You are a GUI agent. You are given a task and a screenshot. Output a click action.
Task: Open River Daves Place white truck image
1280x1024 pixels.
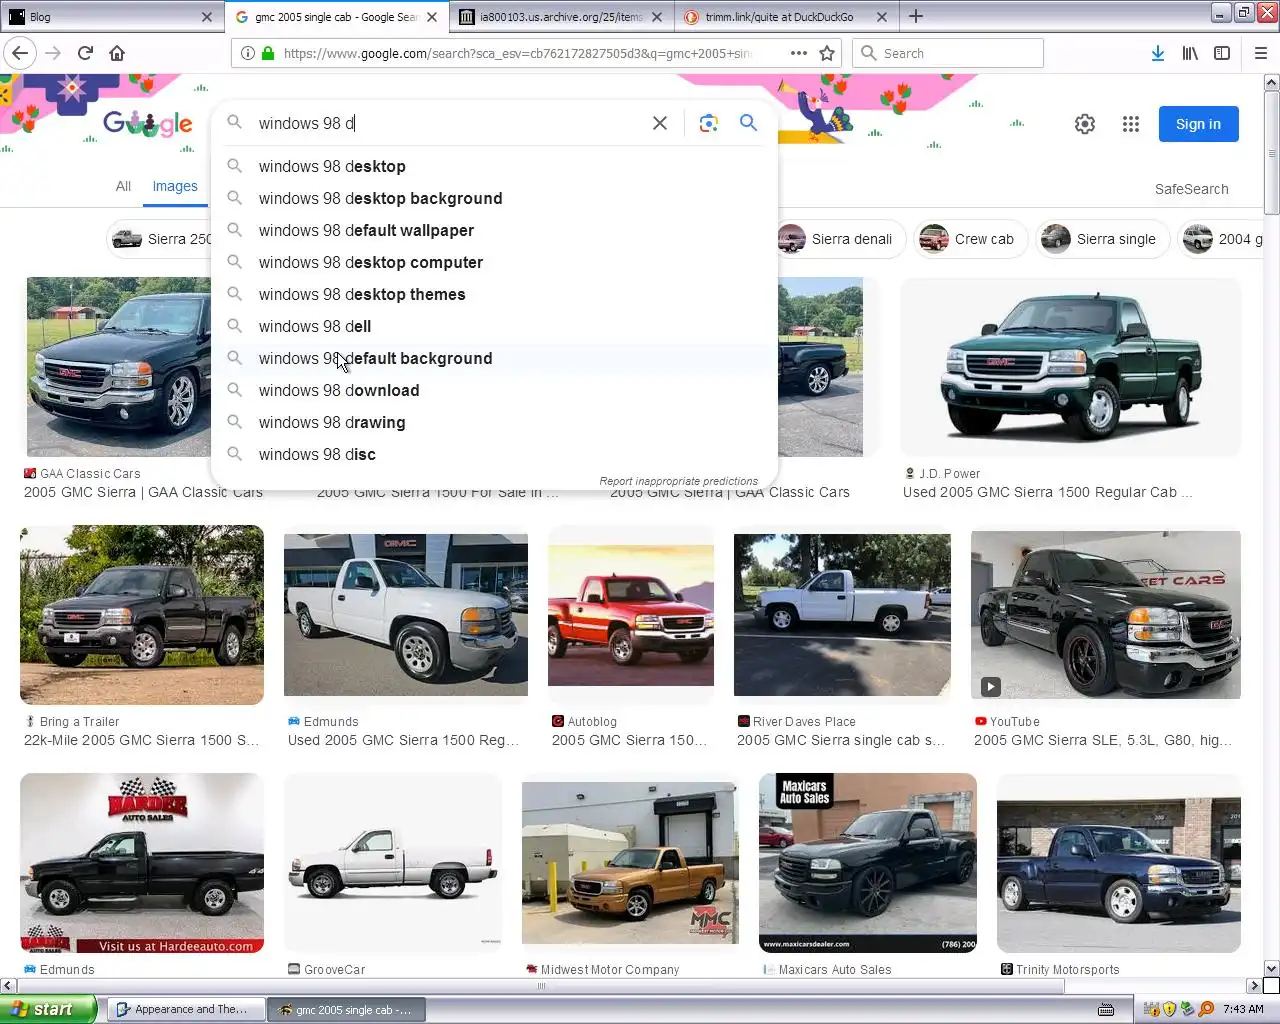pos(842,614)
